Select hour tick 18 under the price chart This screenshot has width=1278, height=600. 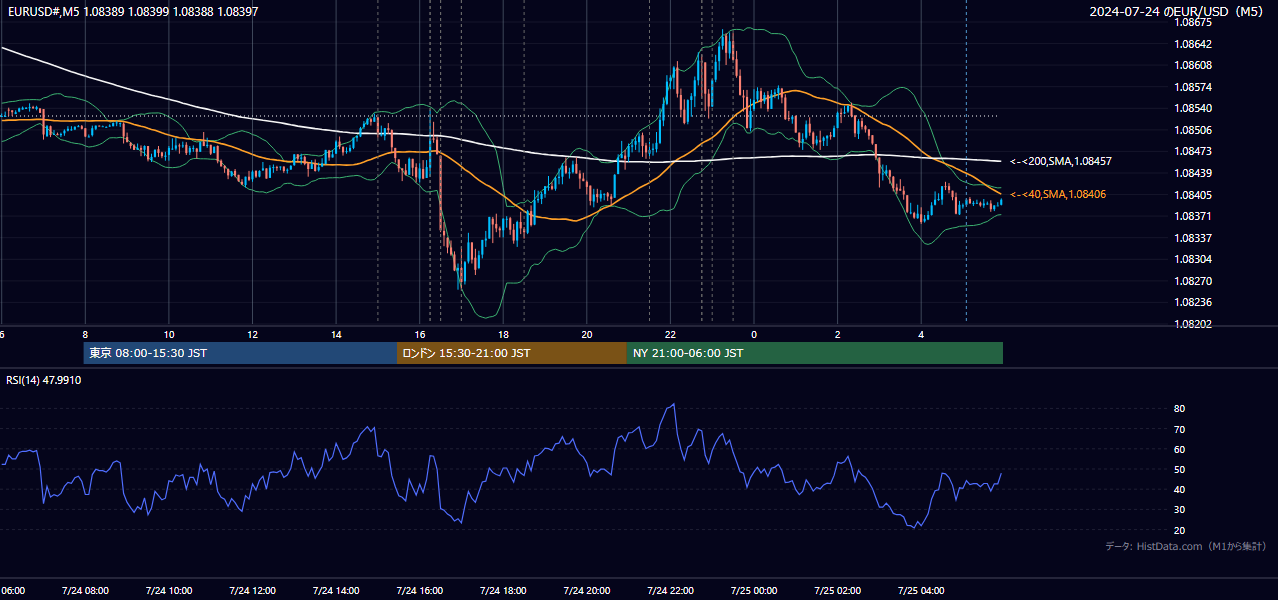coord(503,334)
